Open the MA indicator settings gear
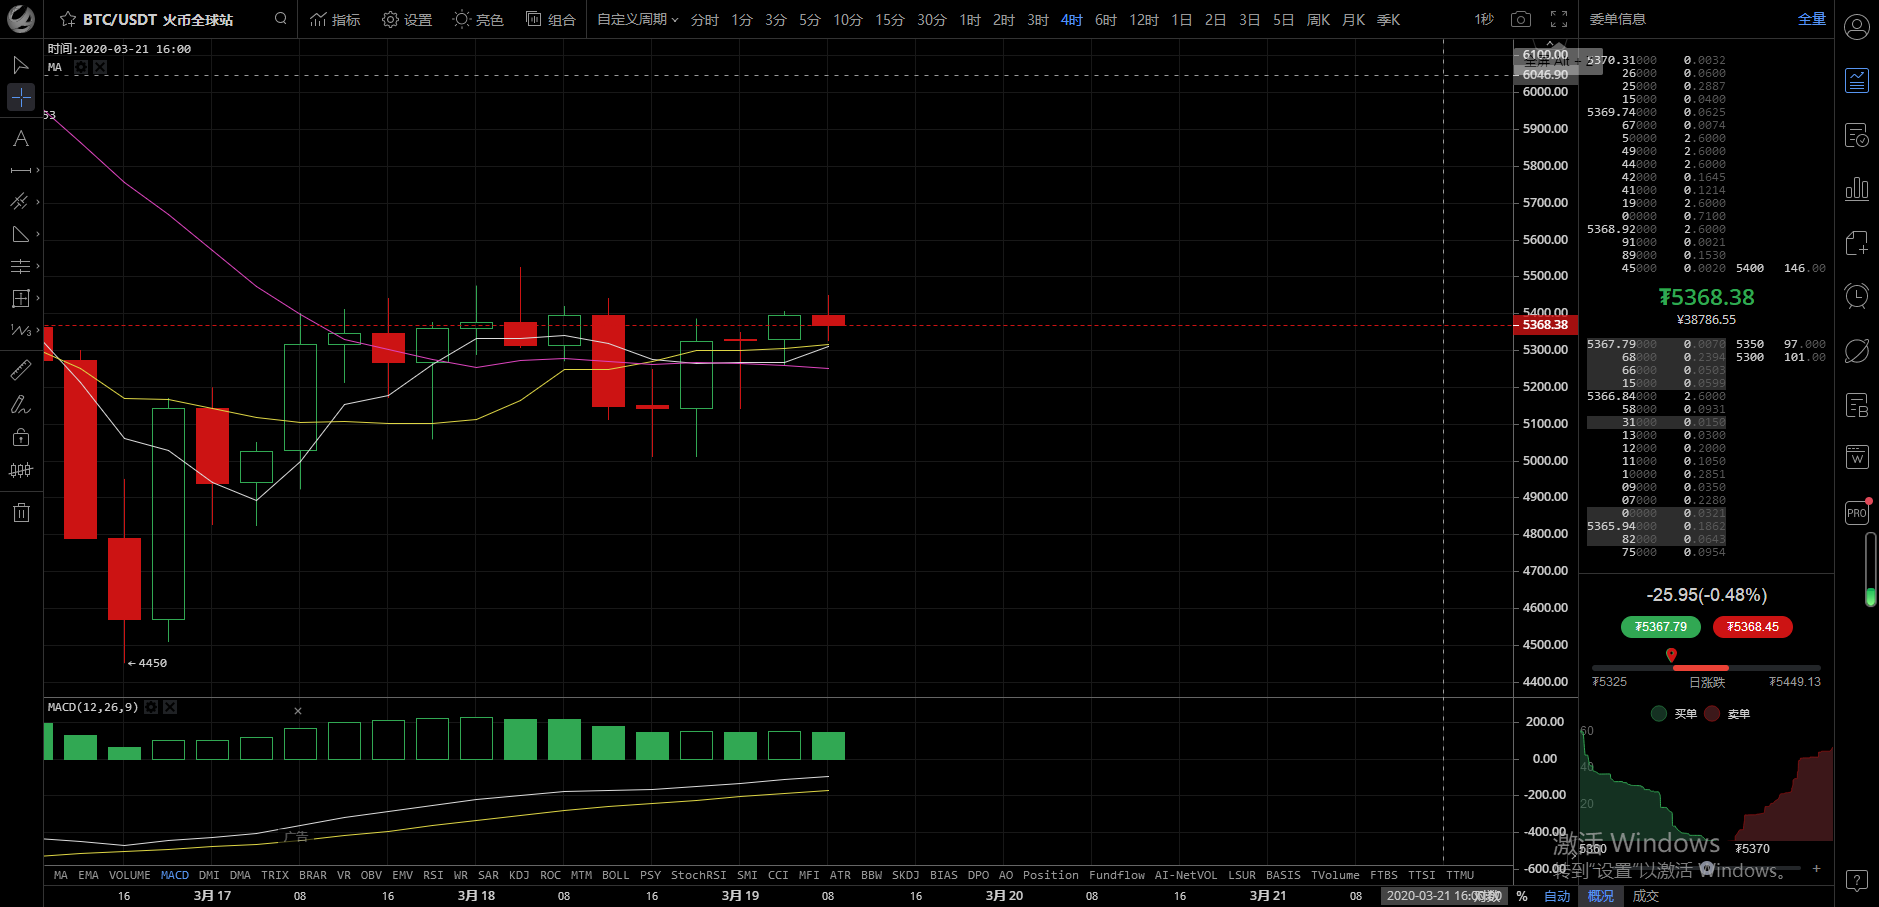 coord(81,68)
